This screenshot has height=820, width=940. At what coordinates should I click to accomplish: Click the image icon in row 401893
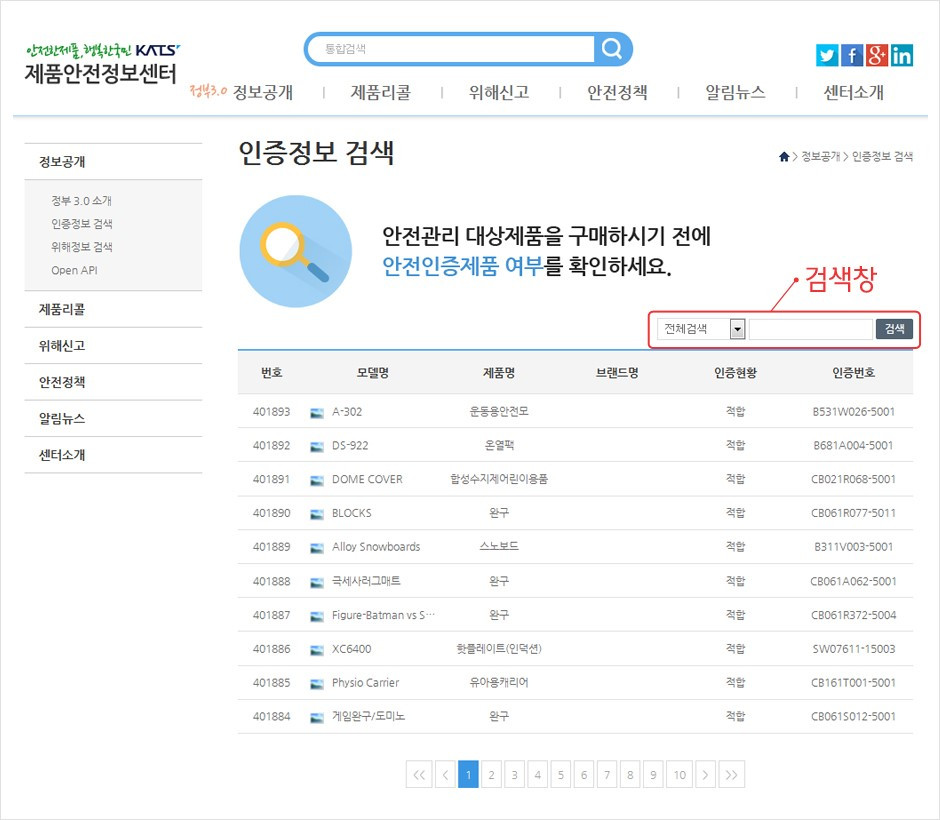click(317, 412)
